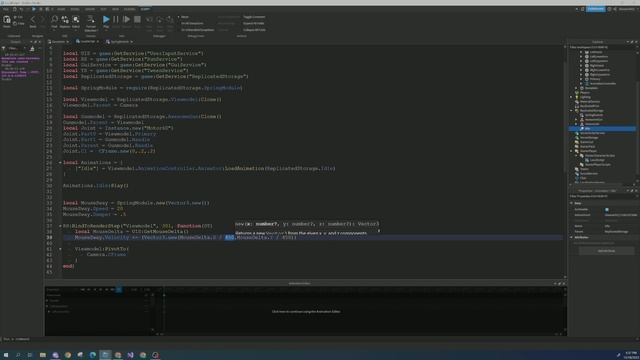Click the Collaborate button at top right

596,9
